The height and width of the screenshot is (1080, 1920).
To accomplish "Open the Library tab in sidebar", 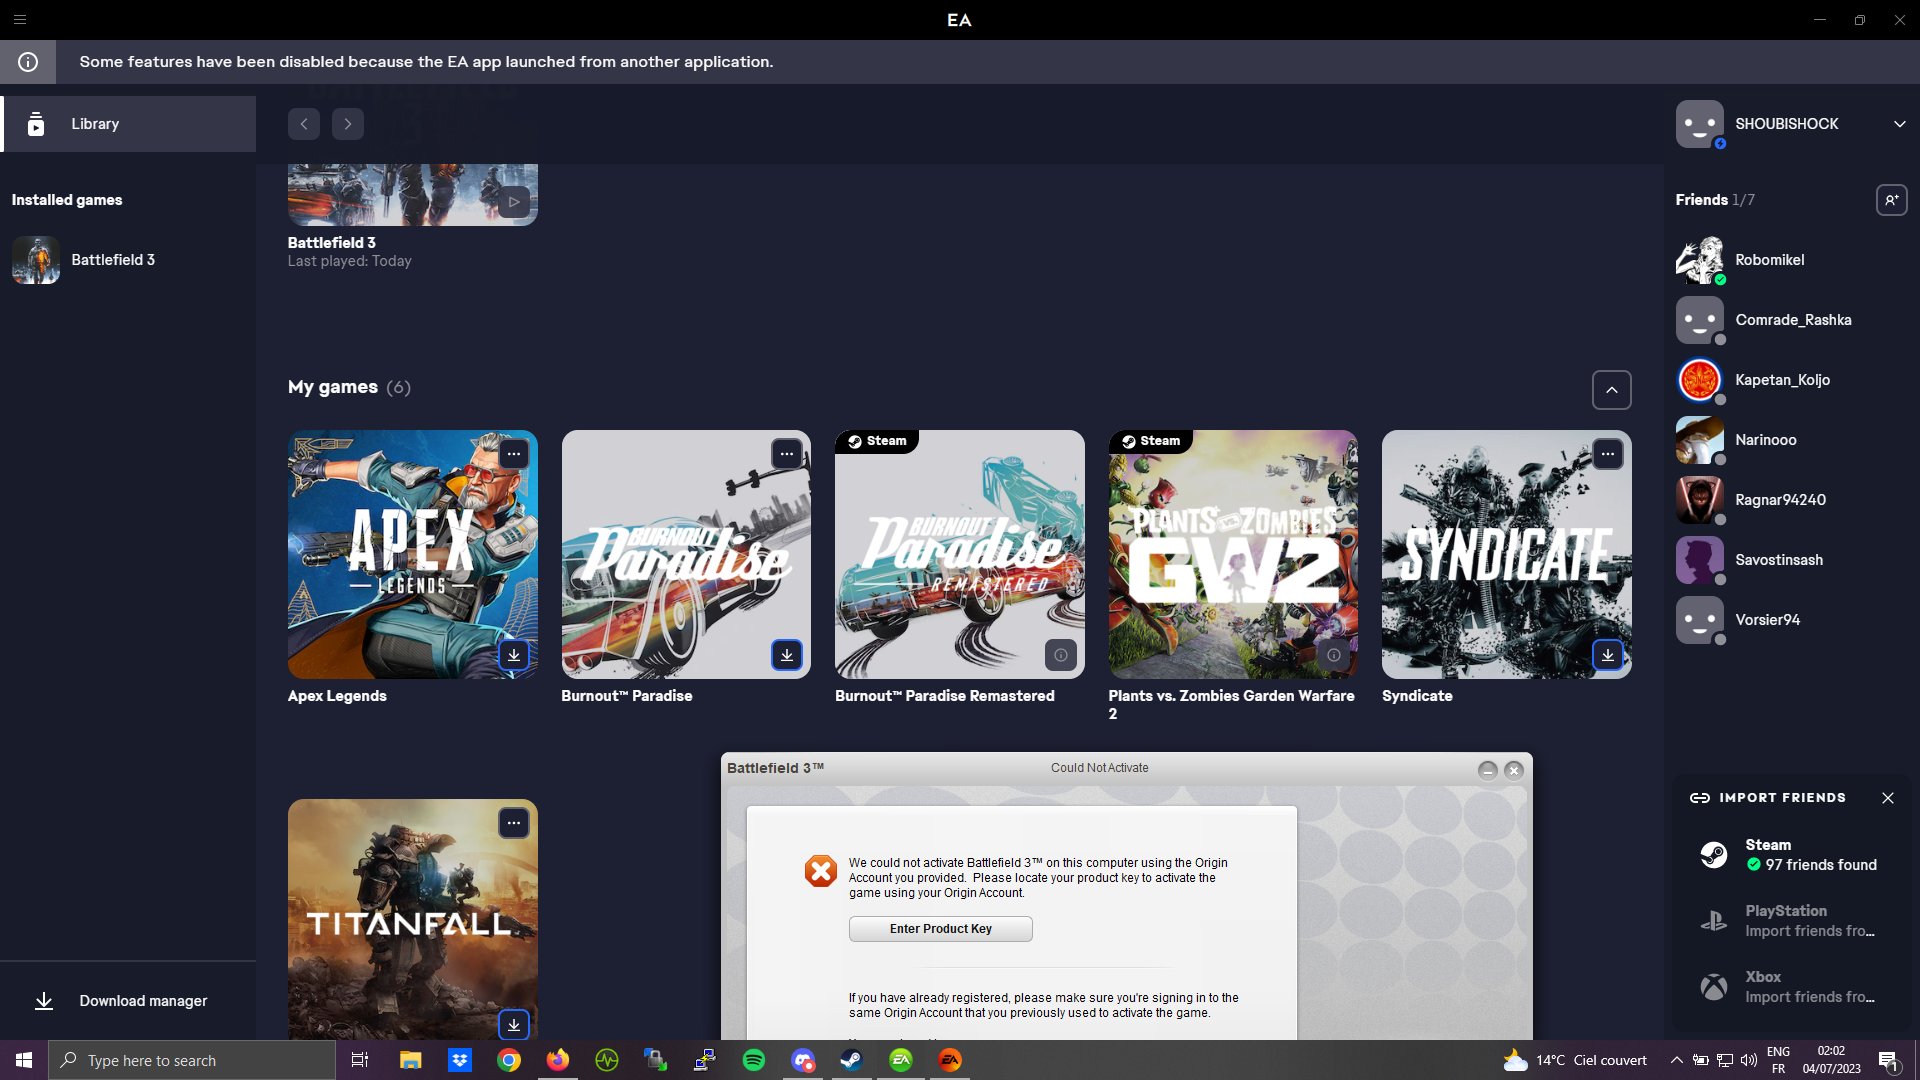I will point(128,124).
